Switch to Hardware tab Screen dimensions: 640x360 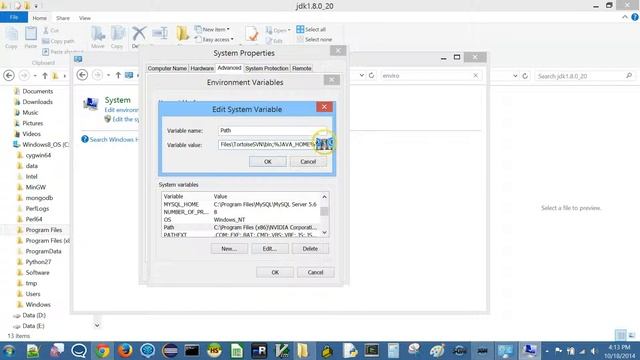(202, 68)
